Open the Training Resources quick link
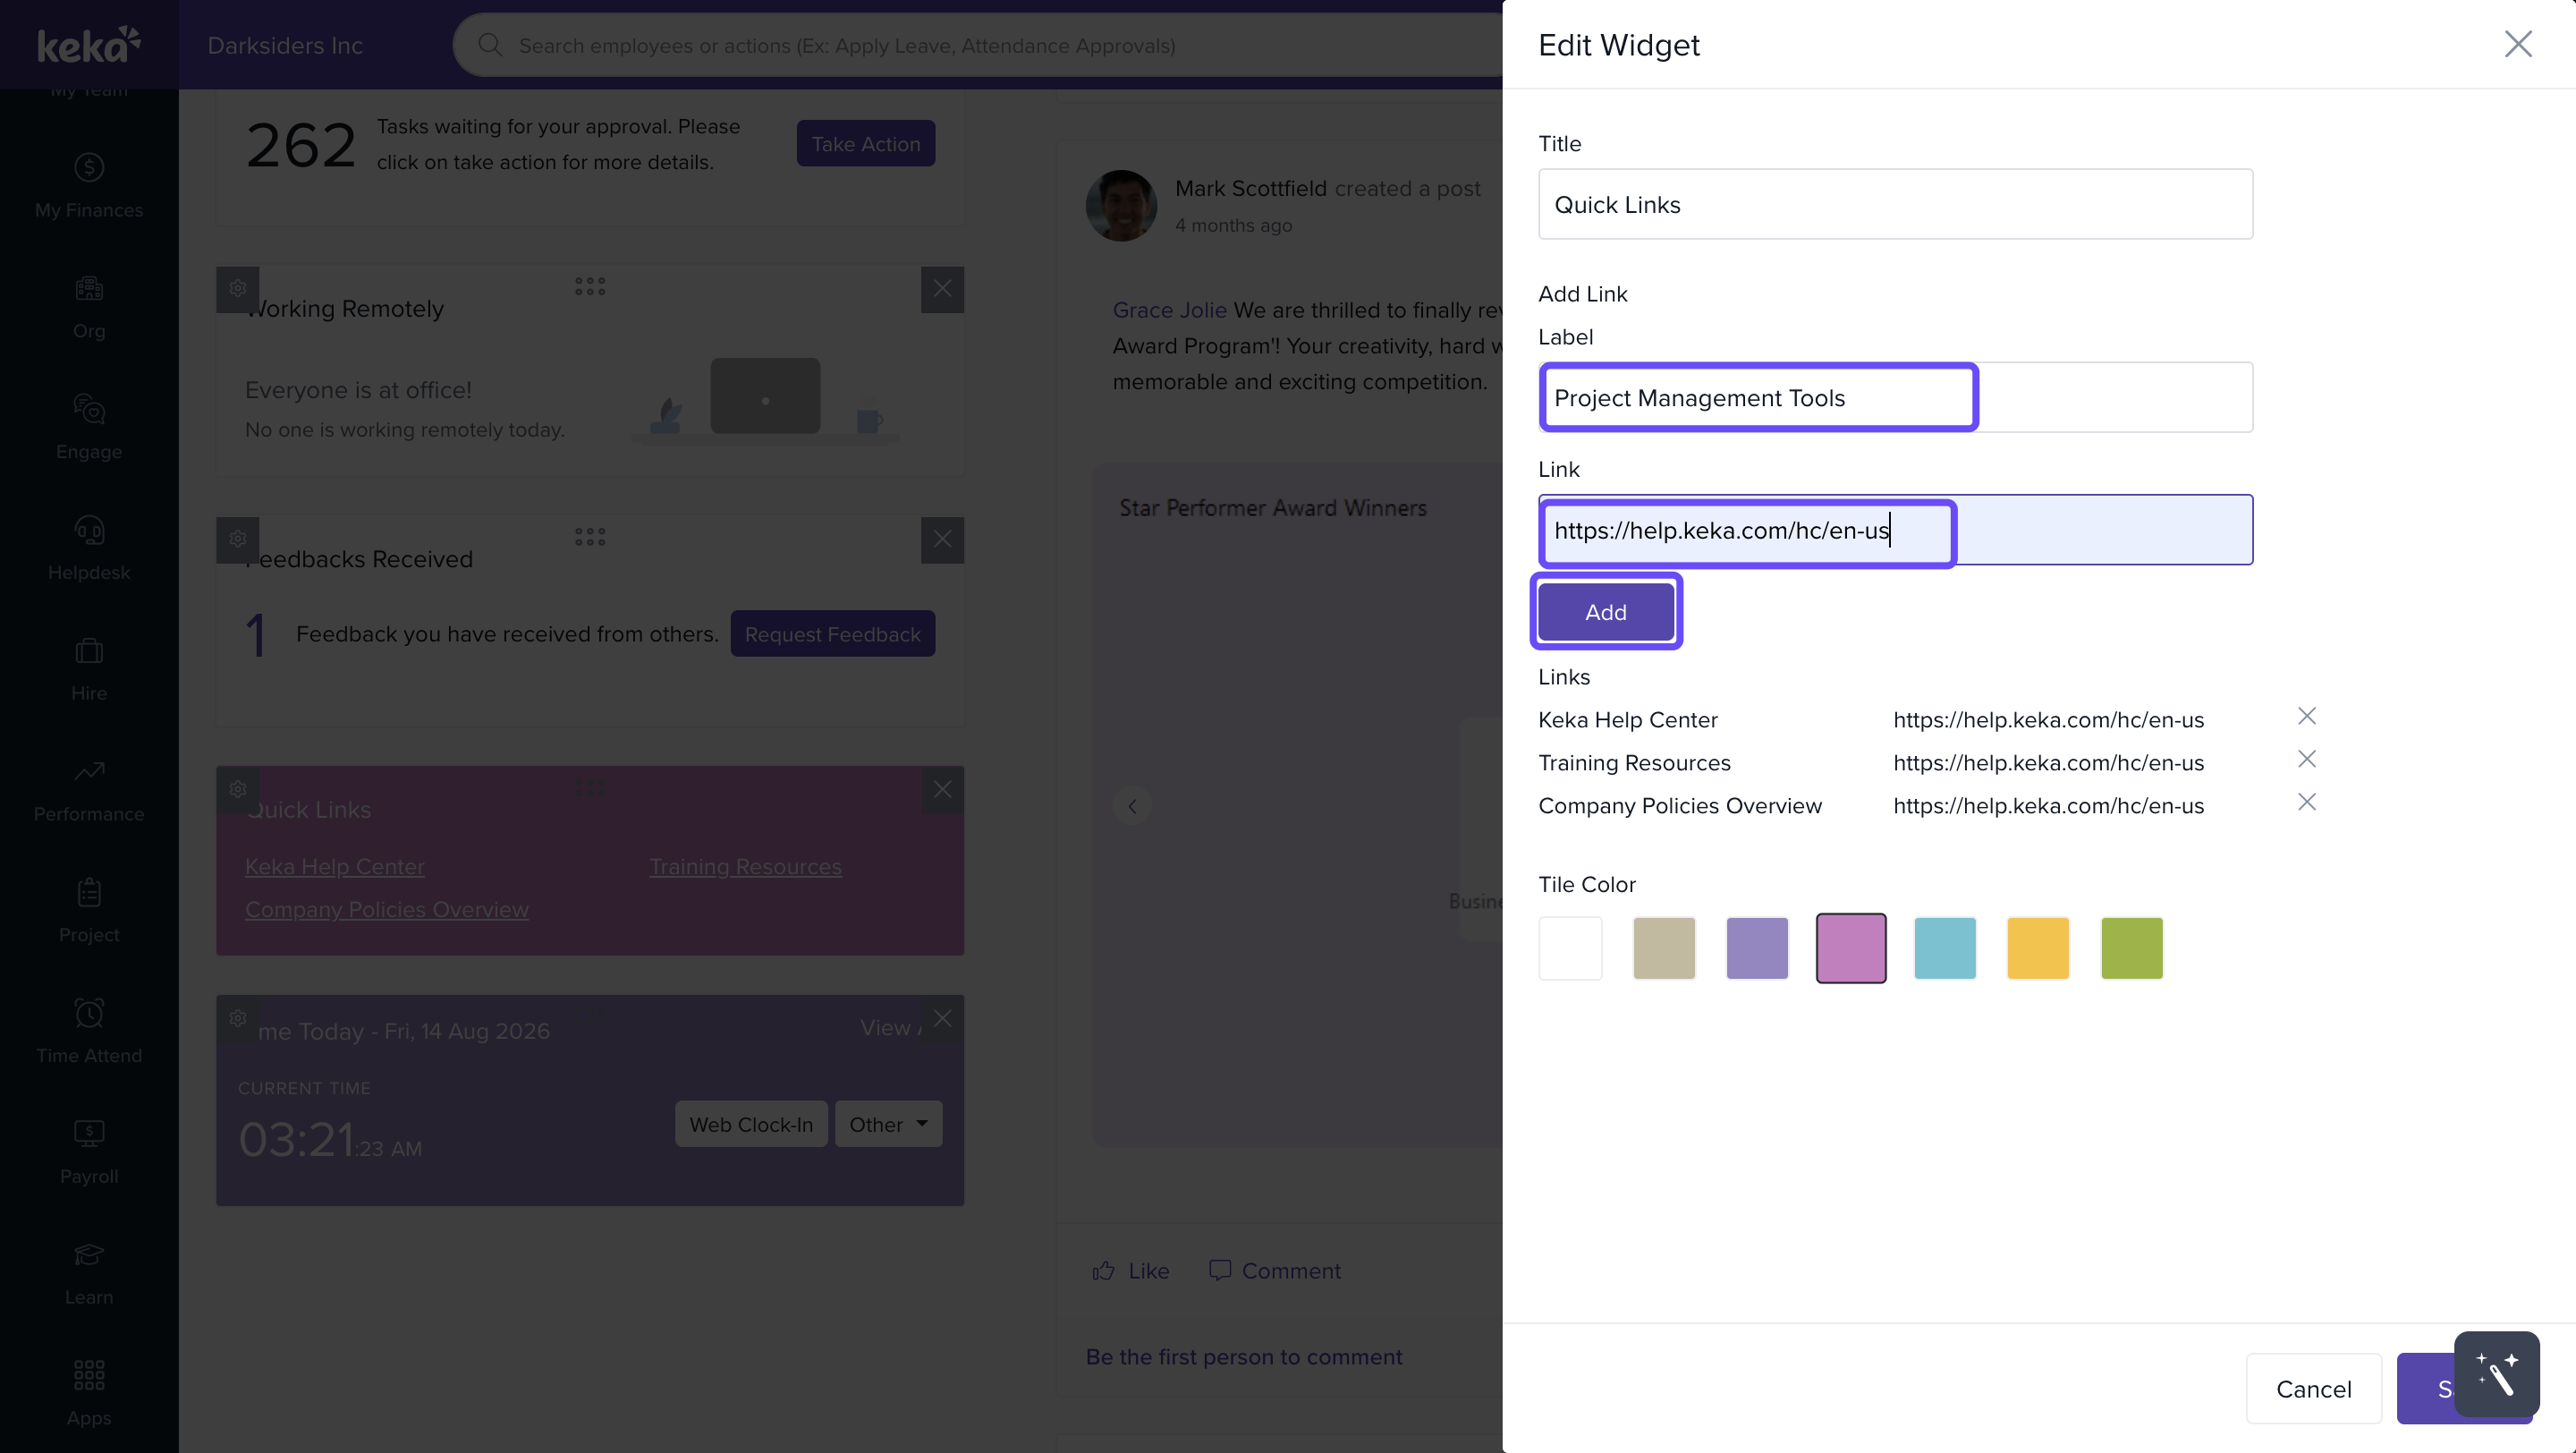The image size is (2576, 1453). [745, 867]
